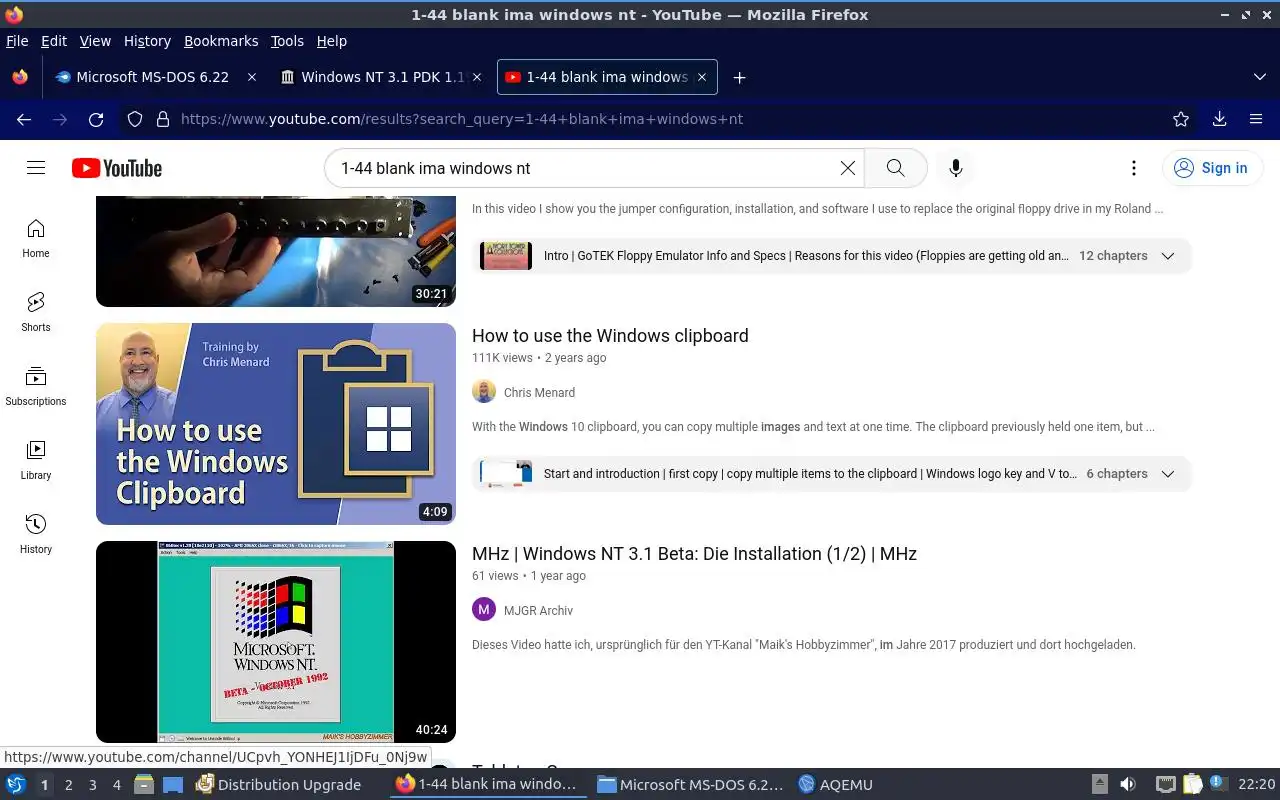
Task: Click the tracking protection shield icon
Action: pos(135,119)
